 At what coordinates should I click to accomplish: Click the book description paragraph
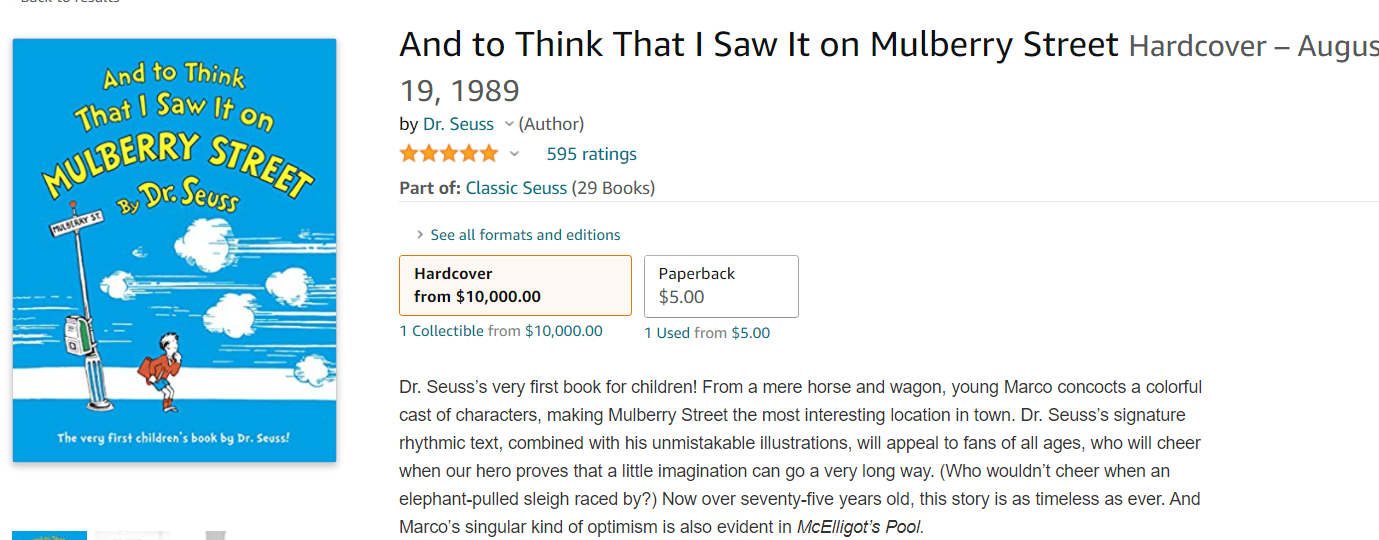tap(800, 443)
